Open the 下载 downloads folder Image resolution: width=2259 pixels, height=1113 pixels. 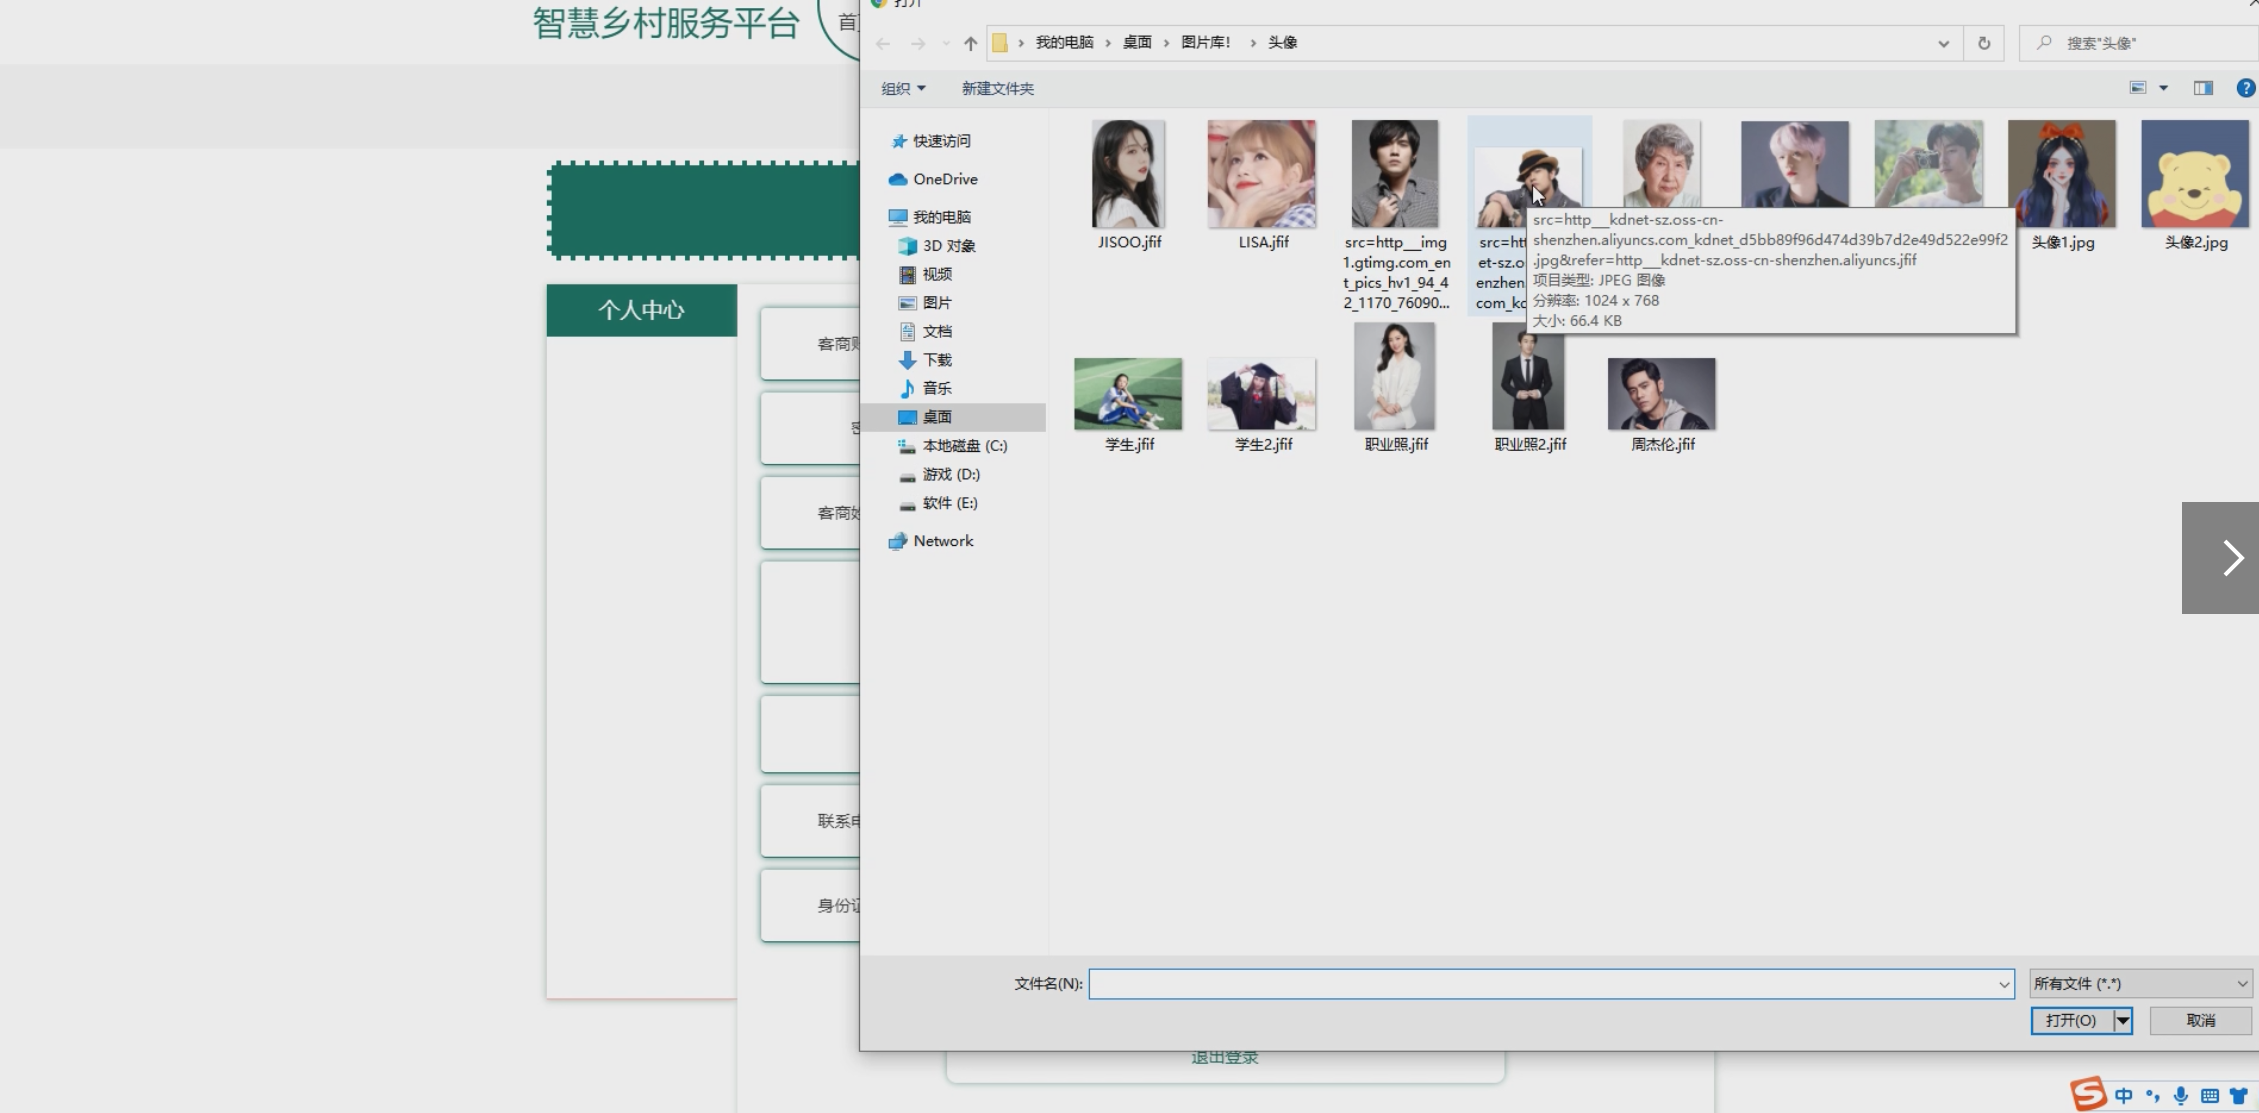[936, 360]
